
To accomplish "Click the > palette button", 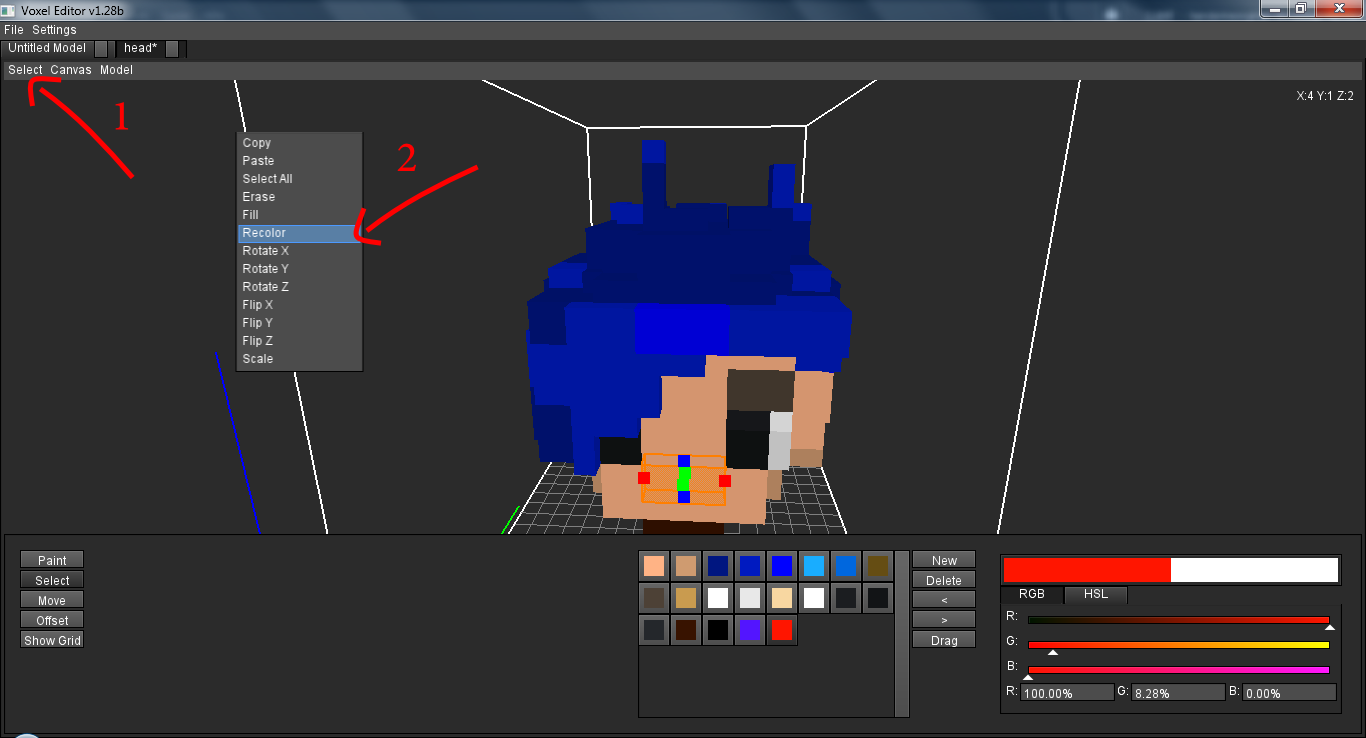I will point(944,620).
